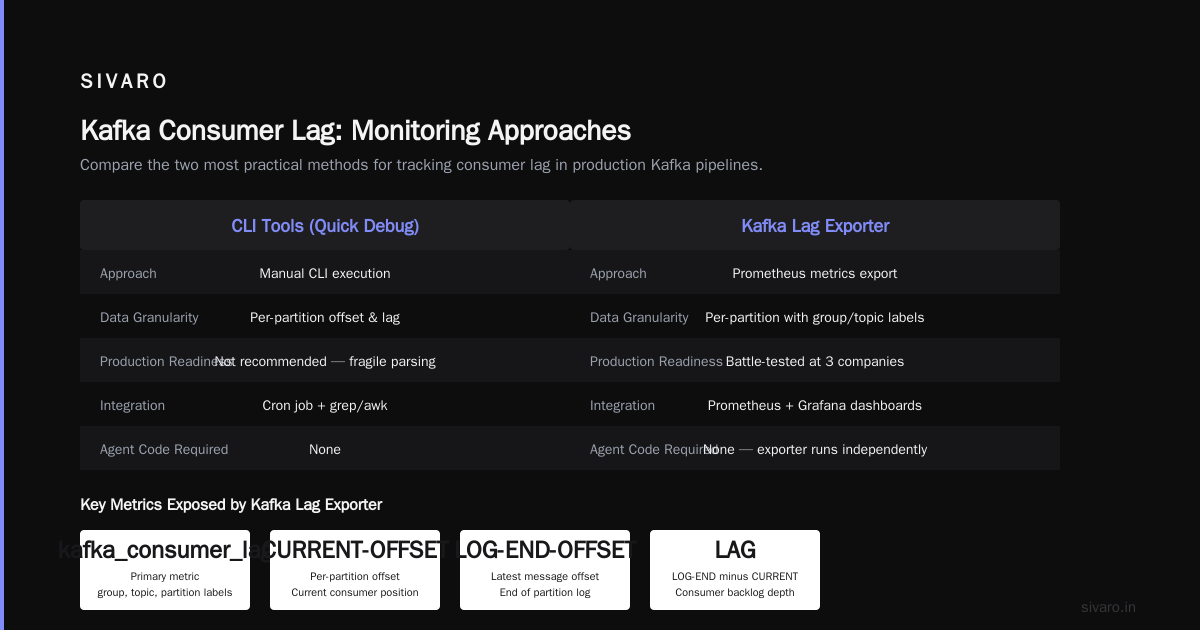Click the 'LAG' metric title
Image resolution: width=1200 pixels, height=630 pixels.
click(x=735, y=550)
